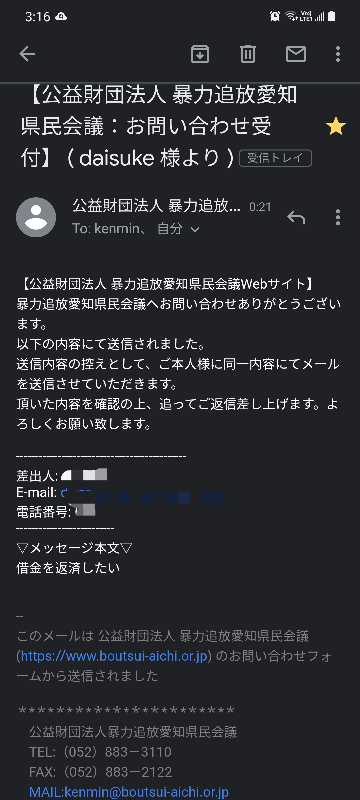Mark email as unread via envelope icon
This screenshot has height=800, width=360.
(296, 54)
